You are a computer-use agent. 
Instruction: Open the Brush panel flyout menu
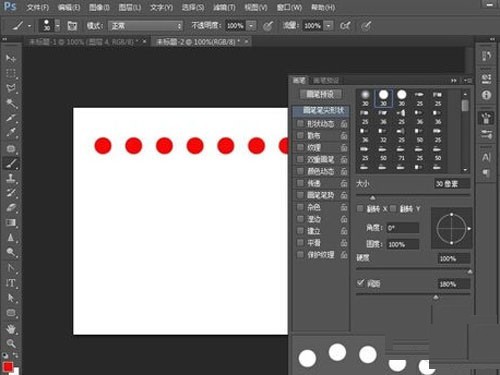(467, 80)
